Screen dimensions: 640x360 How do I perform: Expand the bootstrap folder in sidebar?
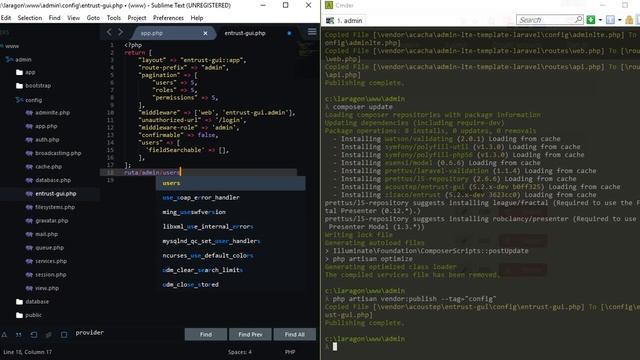[x=33, y=86]
